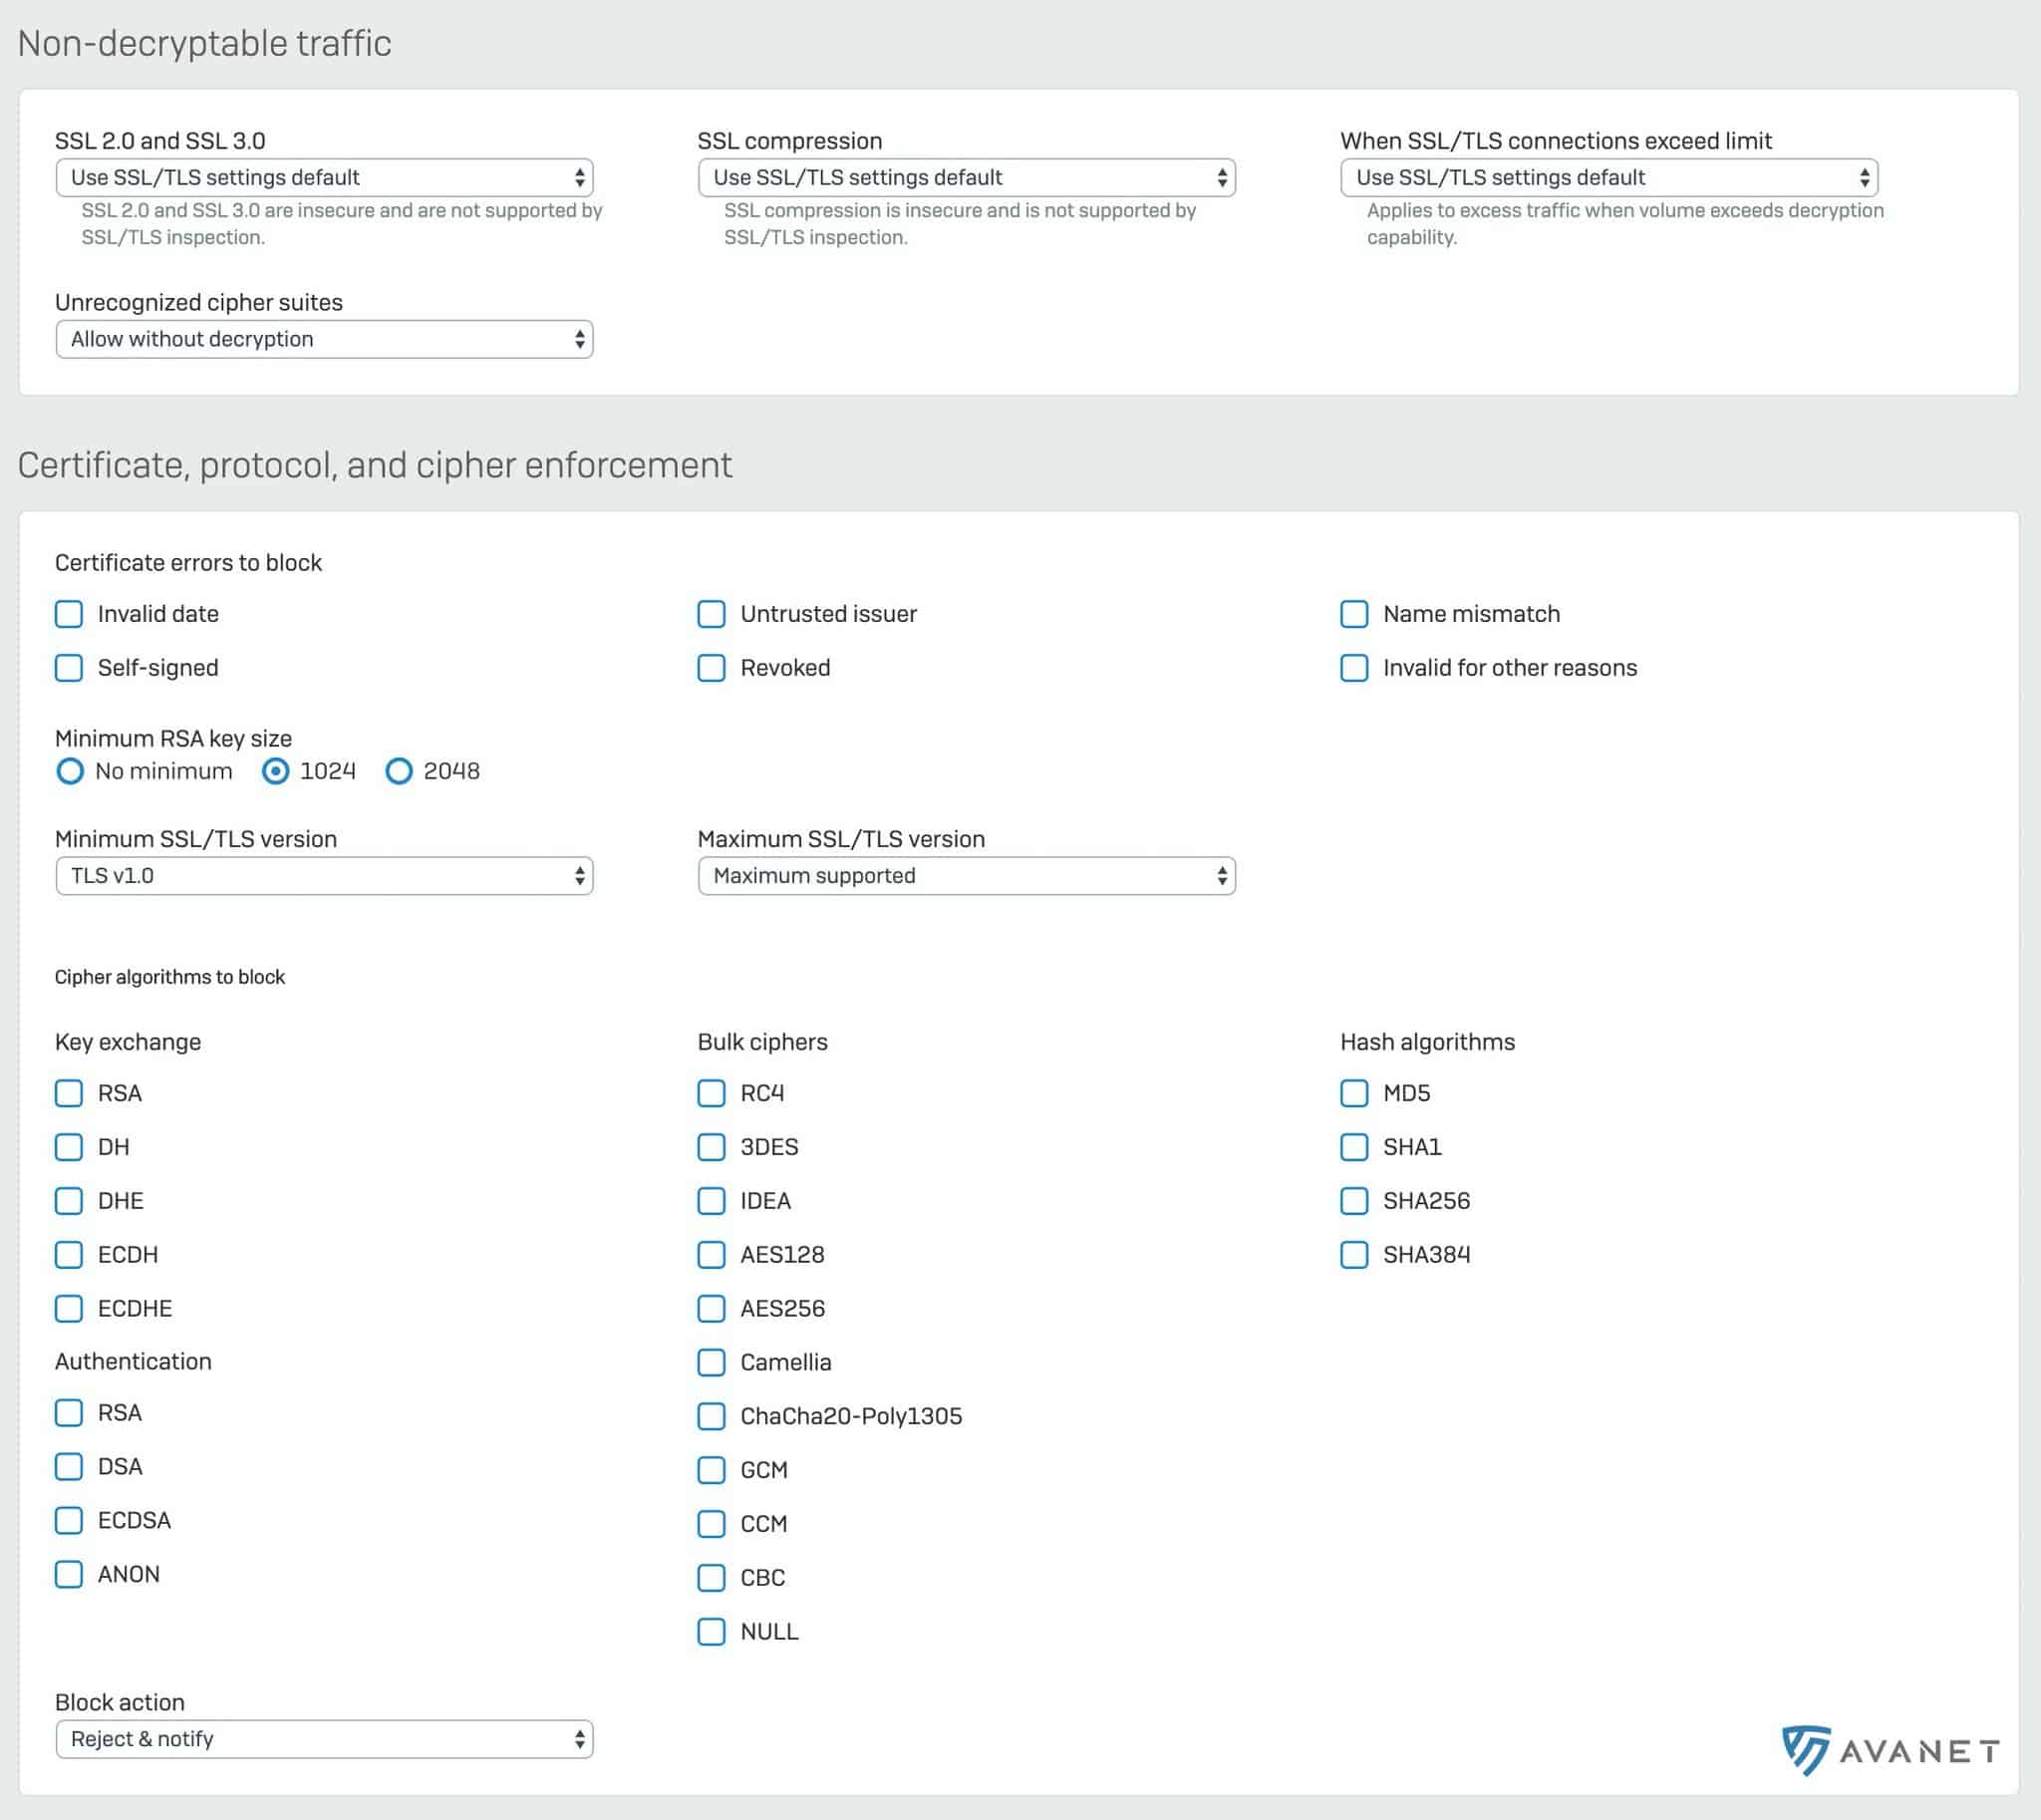Select the 1024 radio button
This screenshot has width=2041, height=1820.
tap(276, 771)
